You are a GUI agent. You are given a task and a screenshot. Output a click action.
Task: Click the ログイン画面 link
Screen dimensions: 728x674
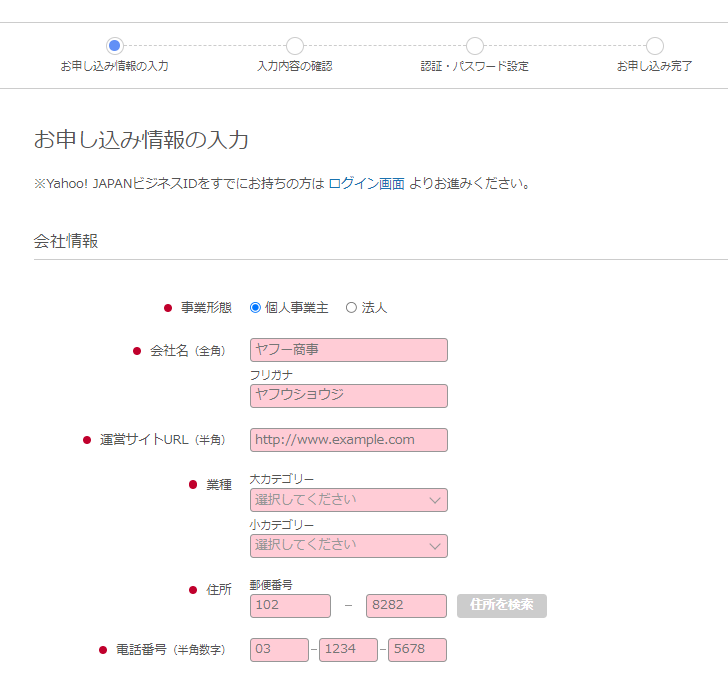366,184
